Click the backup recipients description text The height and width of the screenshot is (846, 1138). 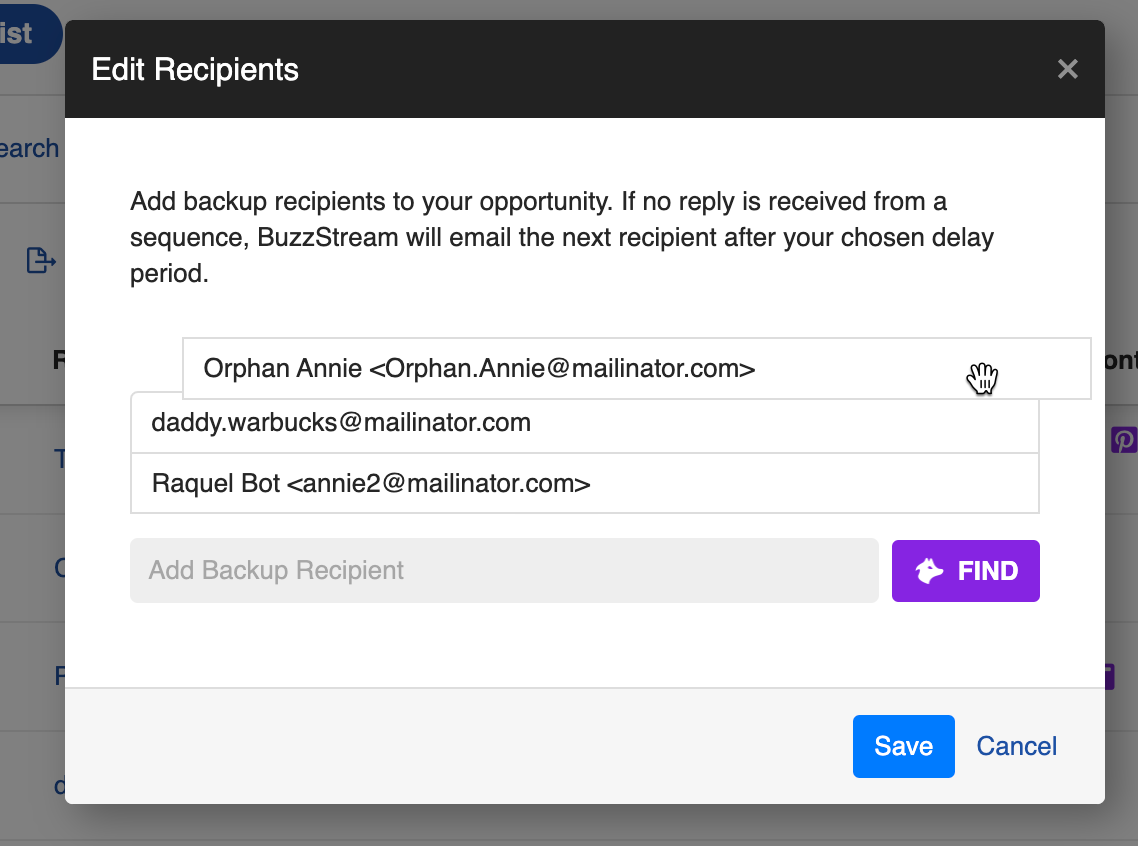pos(561,238)
